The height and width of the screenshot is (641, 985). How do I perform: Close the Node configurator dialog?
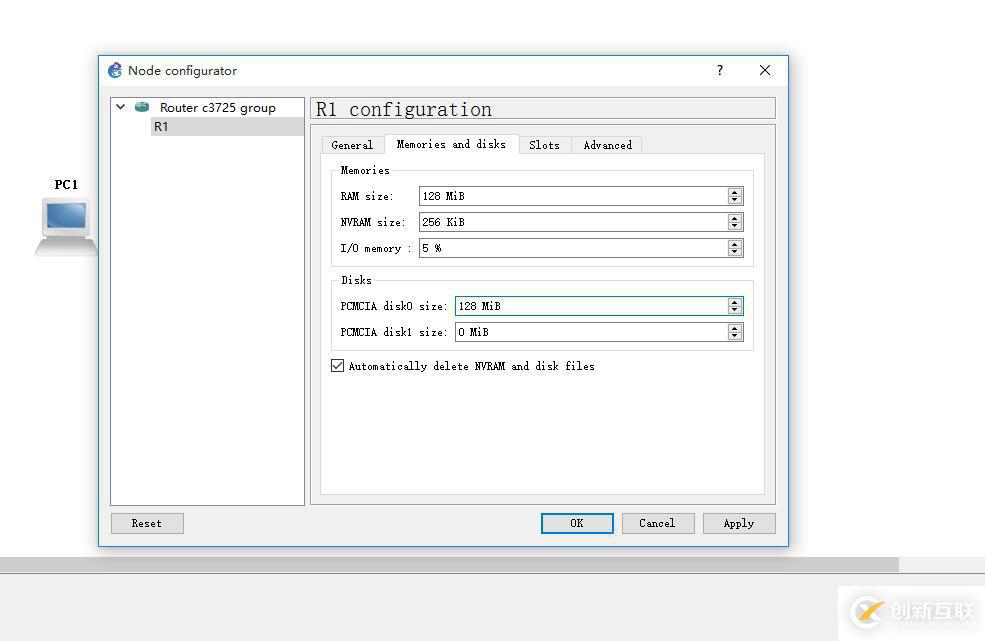765,70
